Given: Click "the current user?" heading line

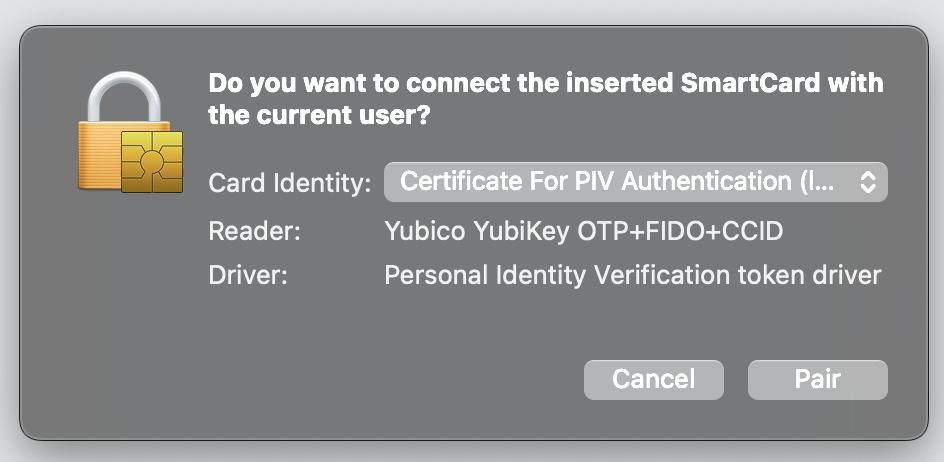Looking at the screenshot, I should tap(319, 115).
